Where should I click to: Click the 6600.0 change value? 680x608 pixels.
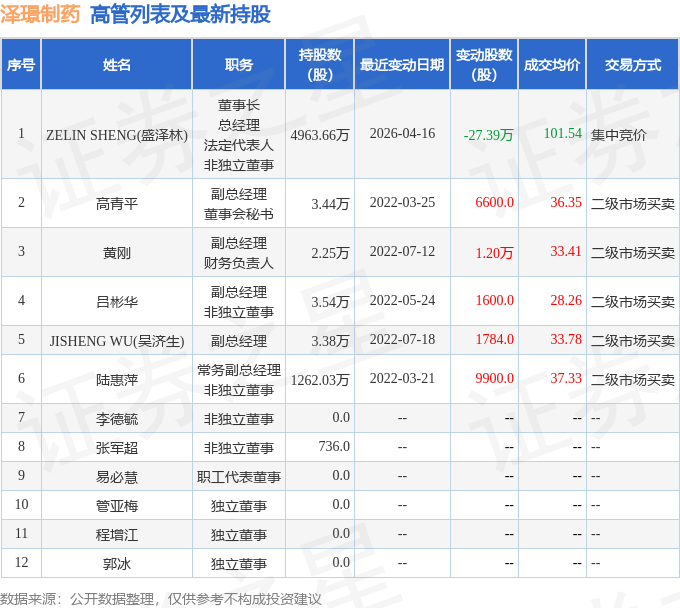[494, 203]
